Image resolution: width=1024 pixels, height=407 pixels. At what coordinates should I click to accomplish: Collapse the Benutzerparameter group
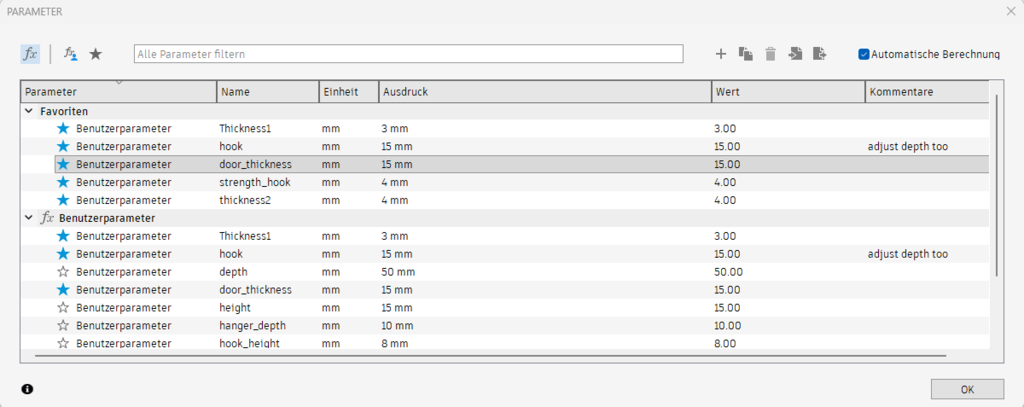27,218
